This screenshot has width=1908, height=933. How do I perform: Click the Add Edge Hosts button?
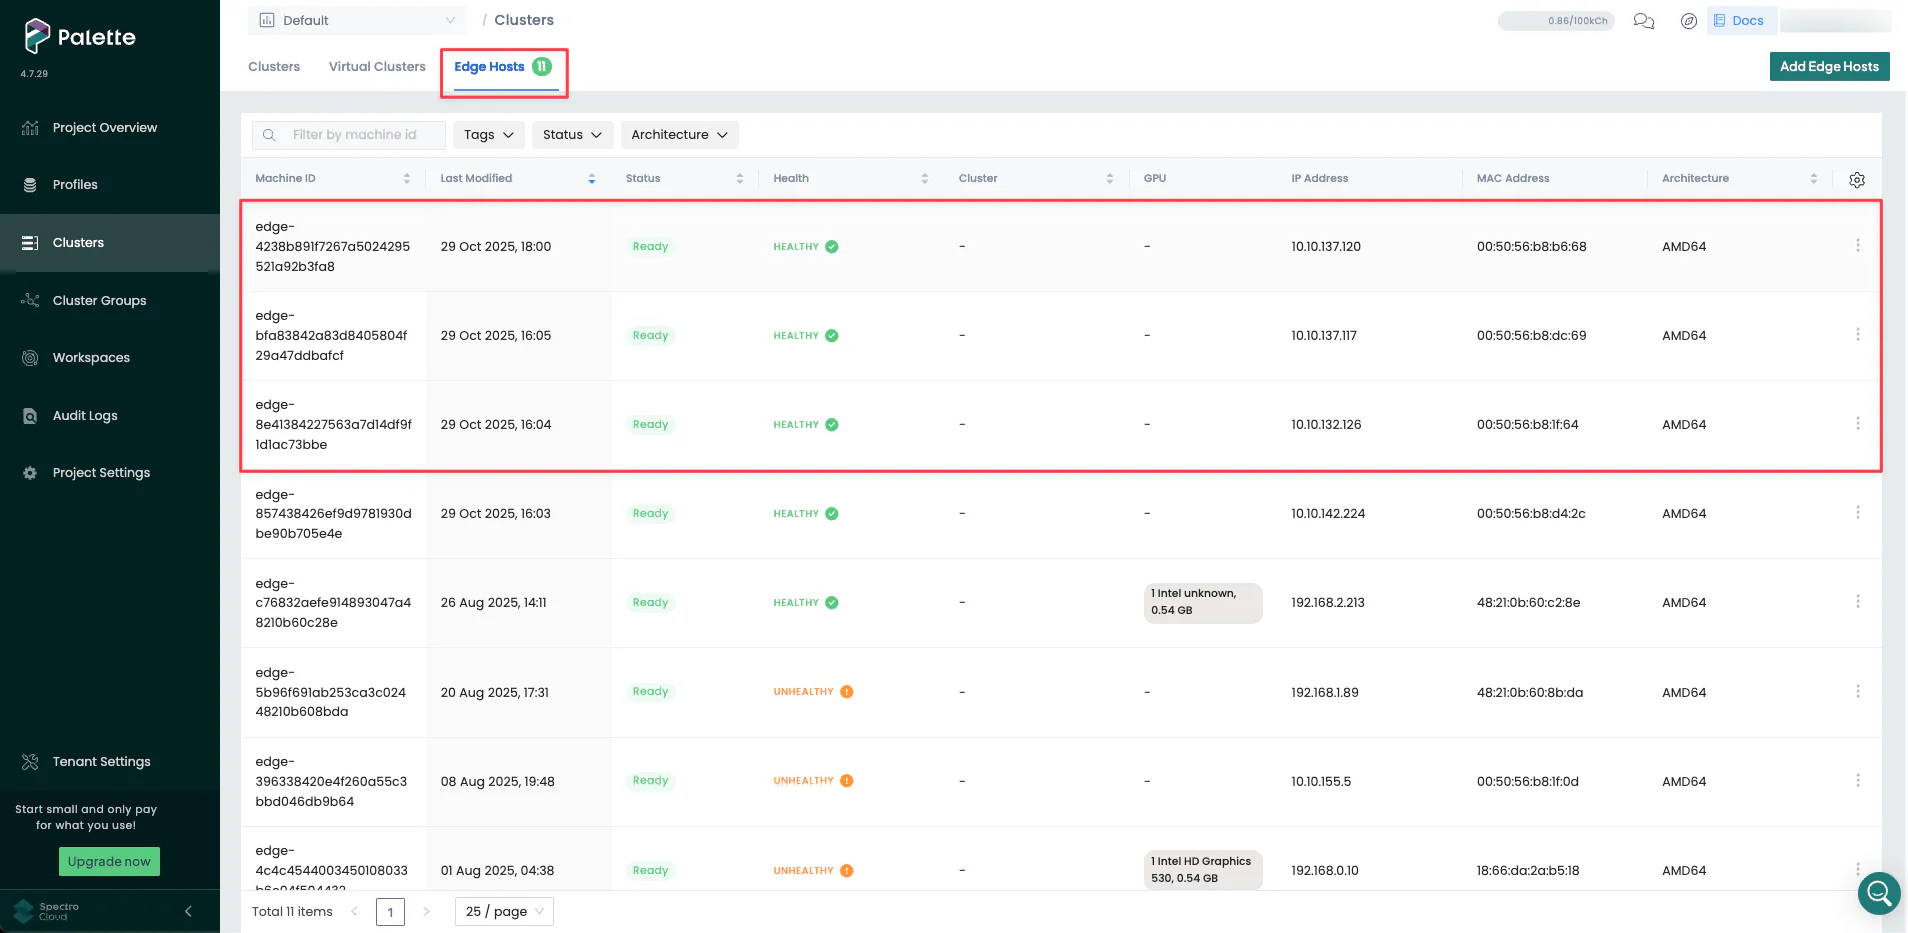pyautogui.click(x=1828, y=66)
